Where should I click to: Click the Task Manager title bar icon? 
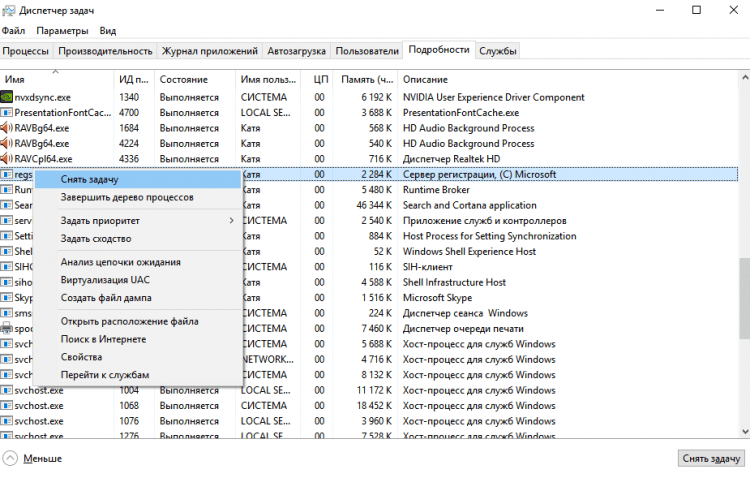[8, 10]
